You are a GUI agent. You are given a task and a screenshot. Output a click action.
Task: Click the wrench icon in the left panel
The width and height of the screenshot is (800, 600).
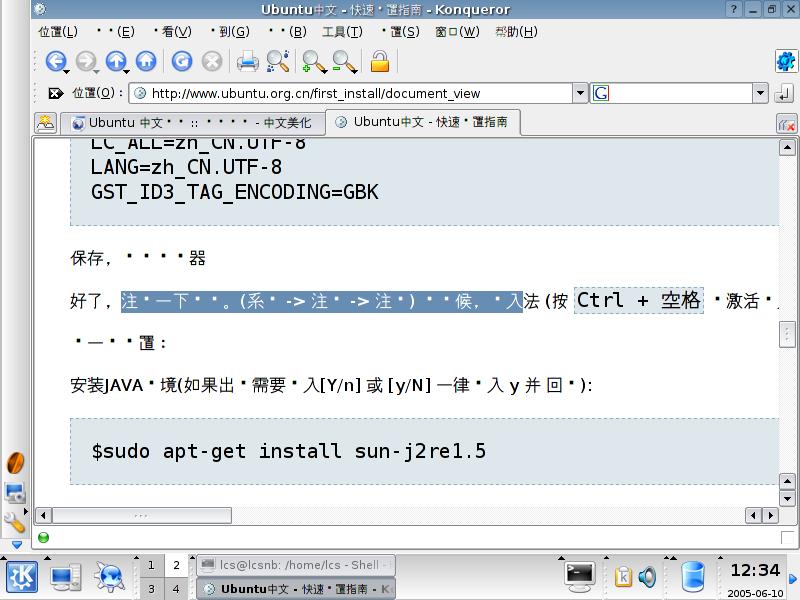click(x=14, y=522)
